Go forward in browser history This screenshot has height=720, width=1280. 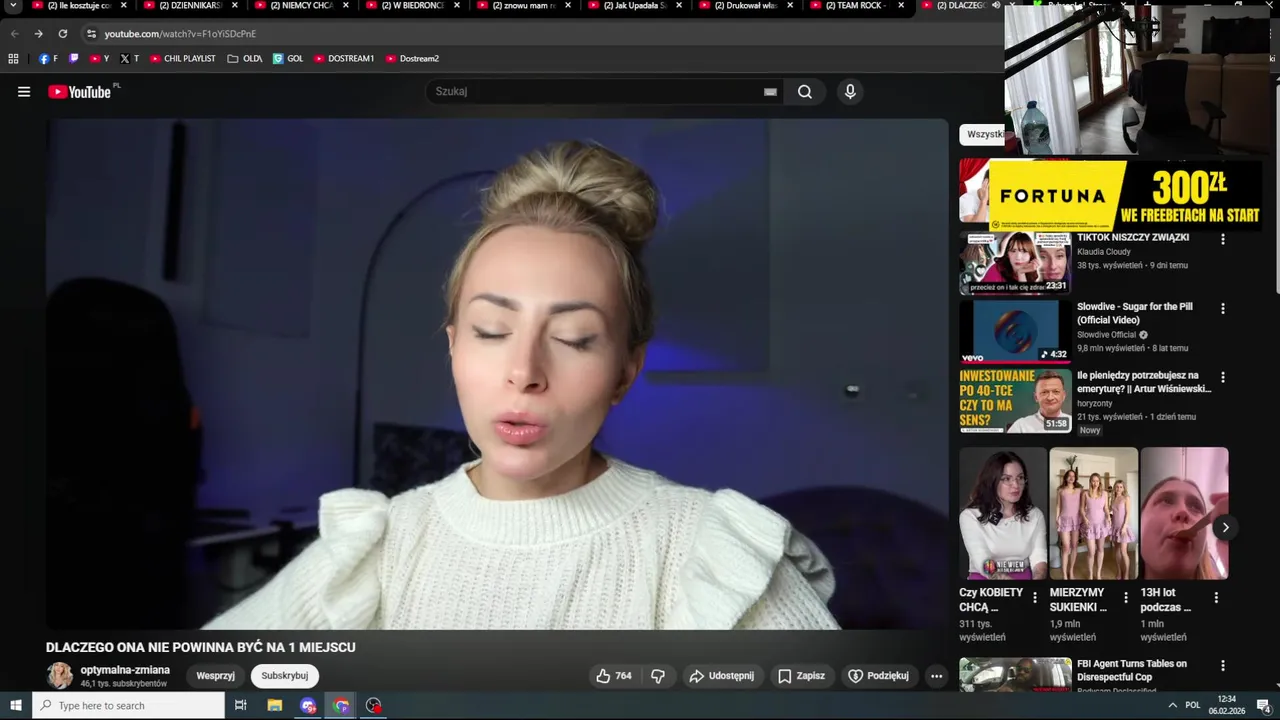(x=38, y=33)
